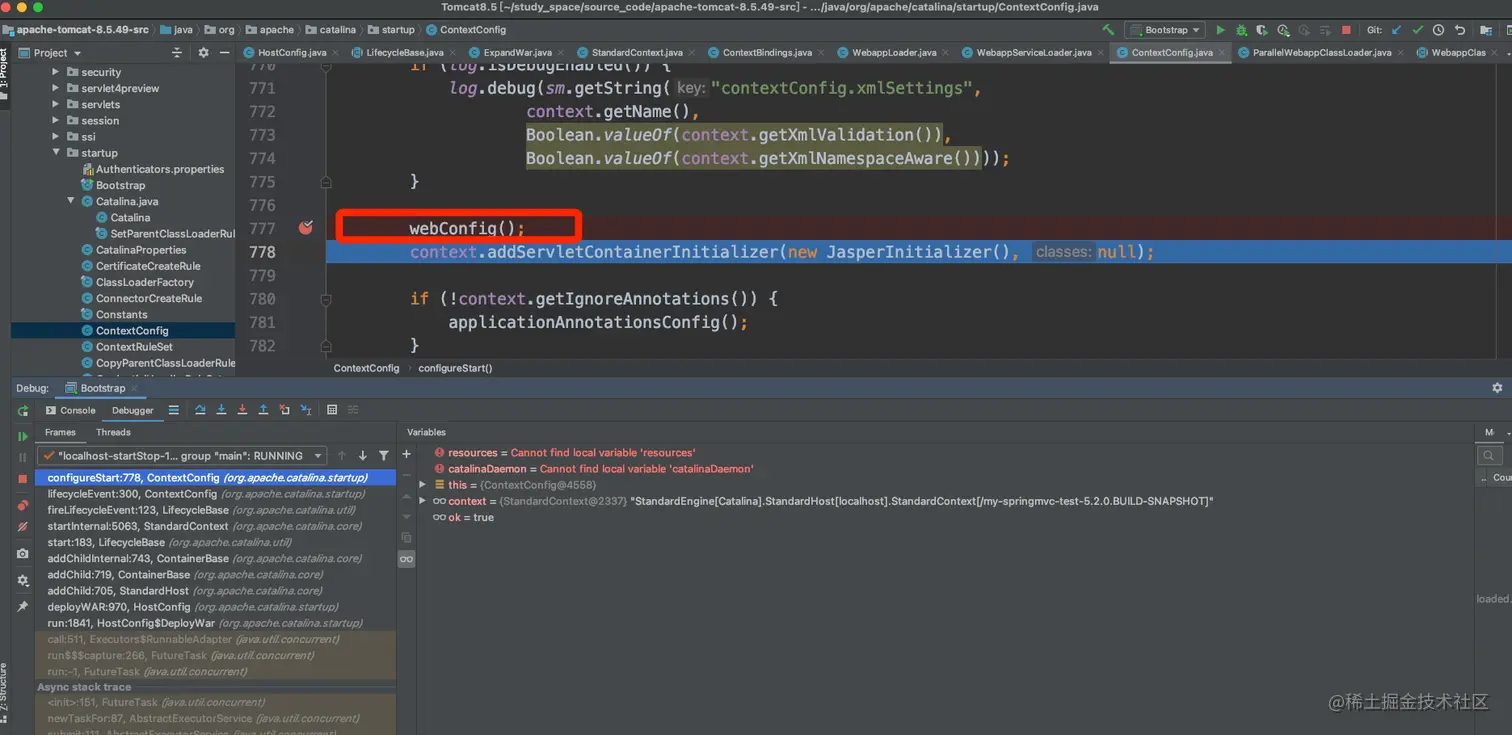Open Debug sidebar settings gear
The height and width of the screenshot is (735, 1512).
pyautogui.click(x=22, y=581)
